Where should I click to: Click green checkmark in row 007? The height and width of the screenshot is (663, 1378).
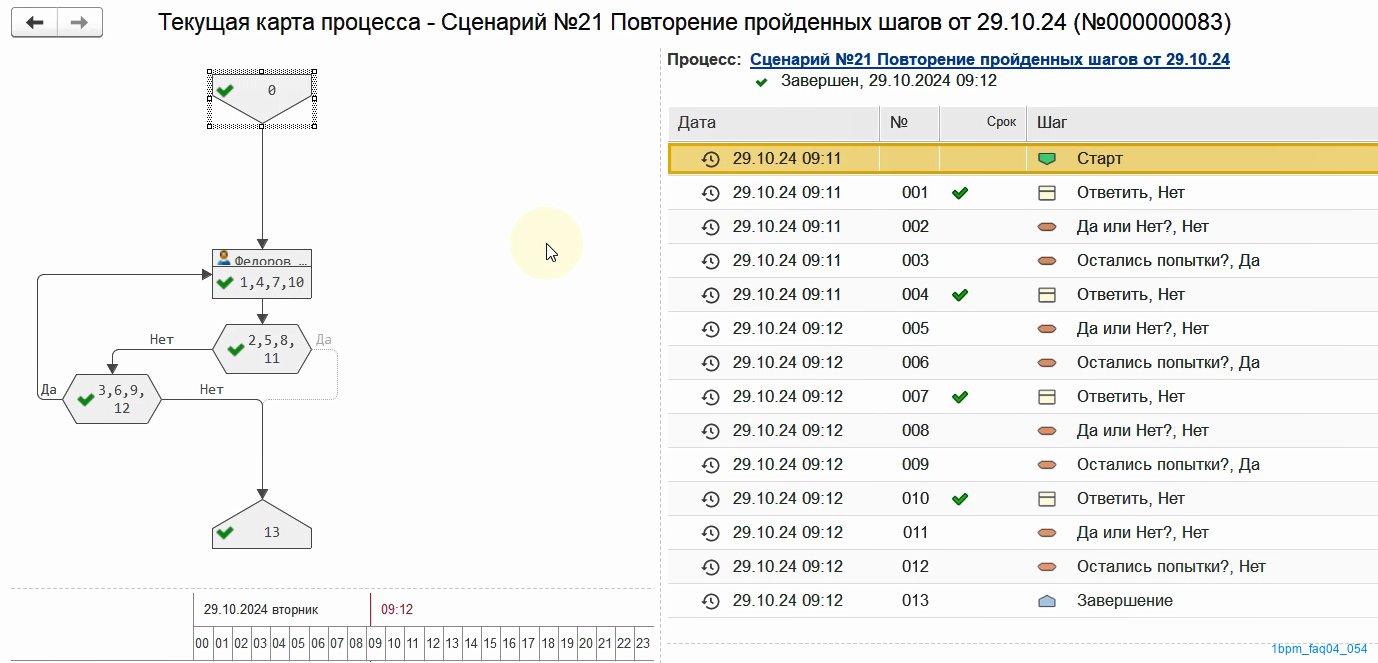[x=960, y=397]
